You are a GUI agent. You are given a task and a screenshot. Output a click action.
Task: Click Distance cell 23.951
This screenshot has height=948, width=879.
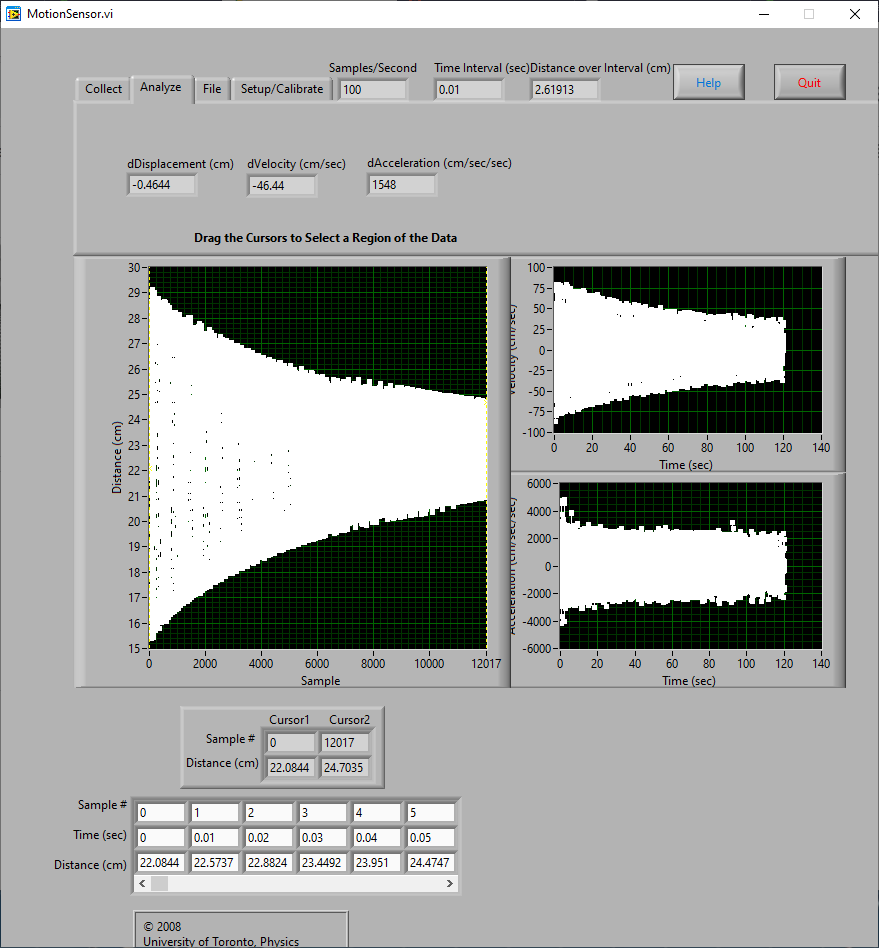pyautogui.click(x=377, y=863)
